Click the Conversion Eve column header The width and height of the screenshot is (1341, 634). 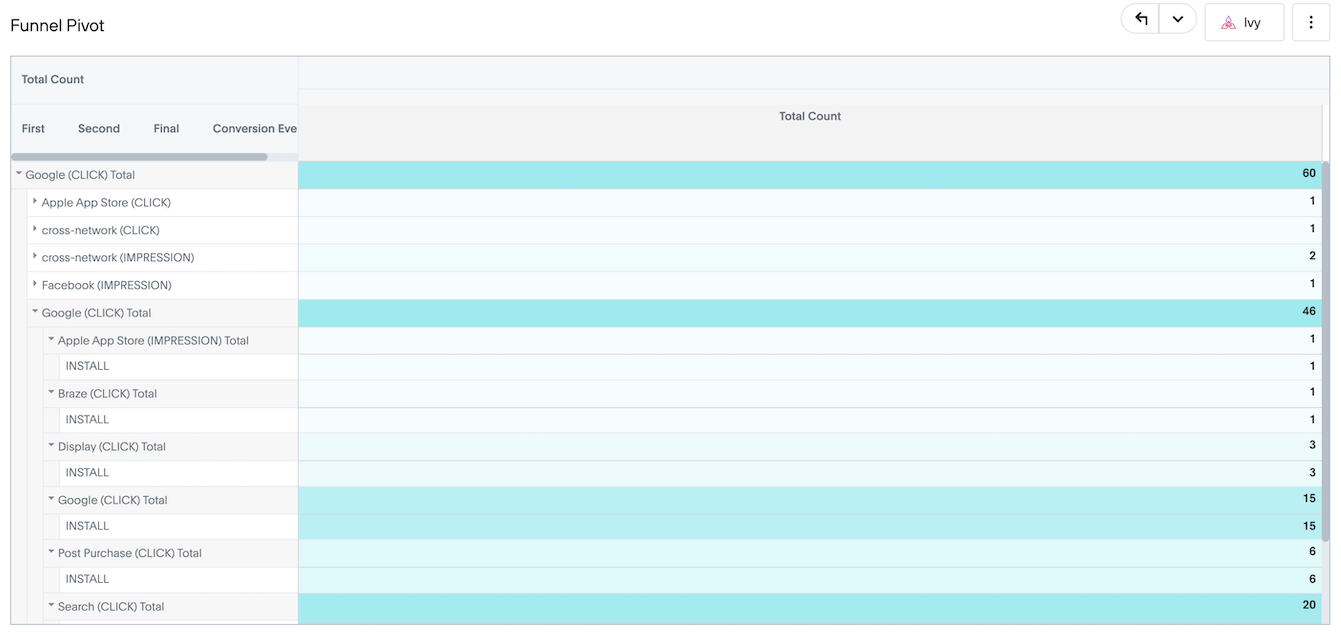[x=255, y=129]
